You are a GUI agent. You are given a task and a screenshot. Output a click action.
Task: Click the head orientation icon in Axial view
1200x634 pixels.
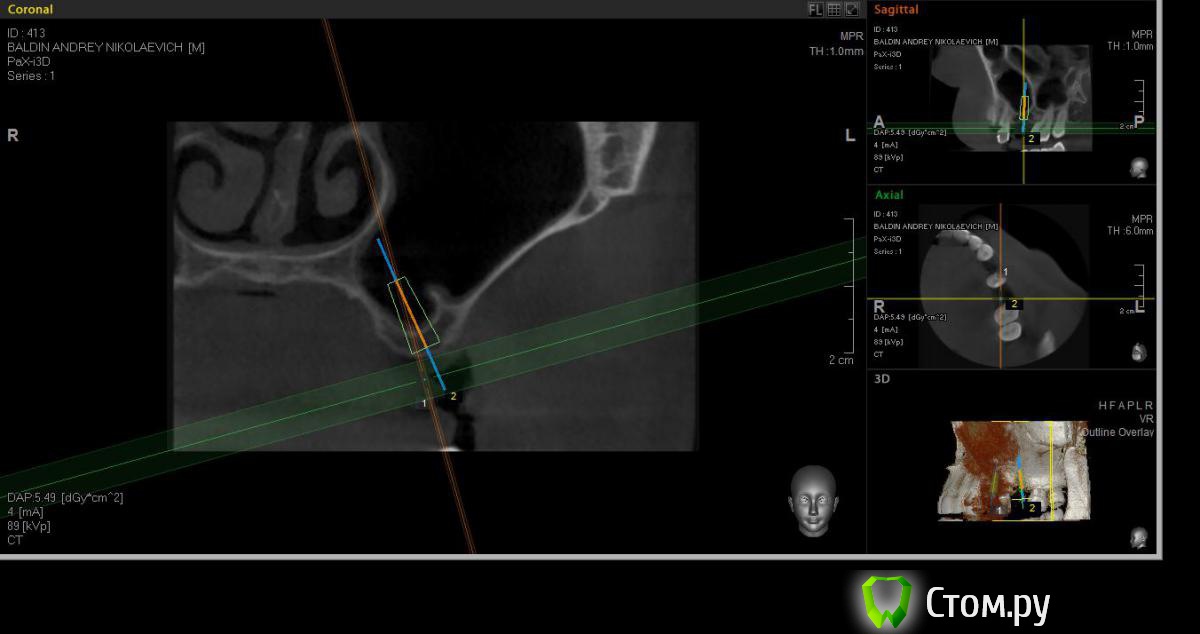click(x=1139, y=352)
